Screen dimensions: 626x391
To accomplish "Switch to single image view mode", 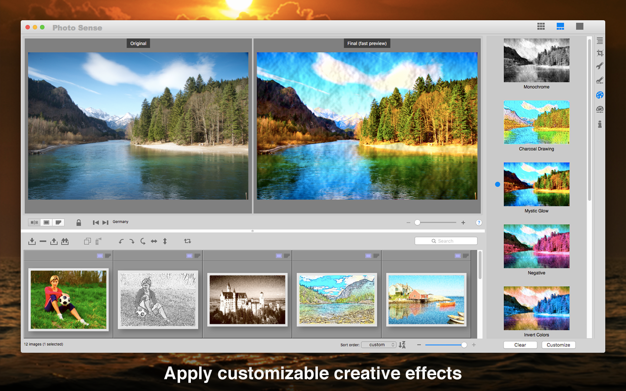I will pyautogui.click(x=580, y=26).
